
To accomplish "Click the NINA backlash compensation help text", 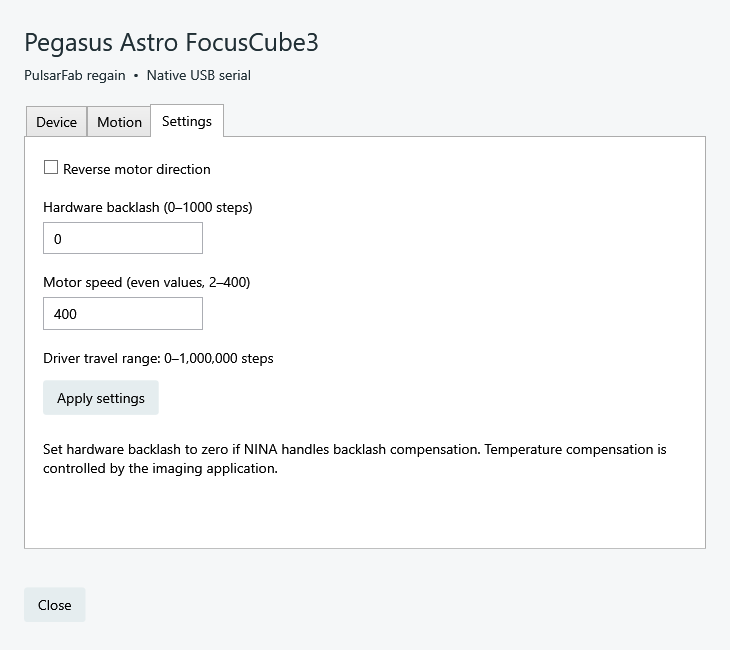I will coord(355,459).
